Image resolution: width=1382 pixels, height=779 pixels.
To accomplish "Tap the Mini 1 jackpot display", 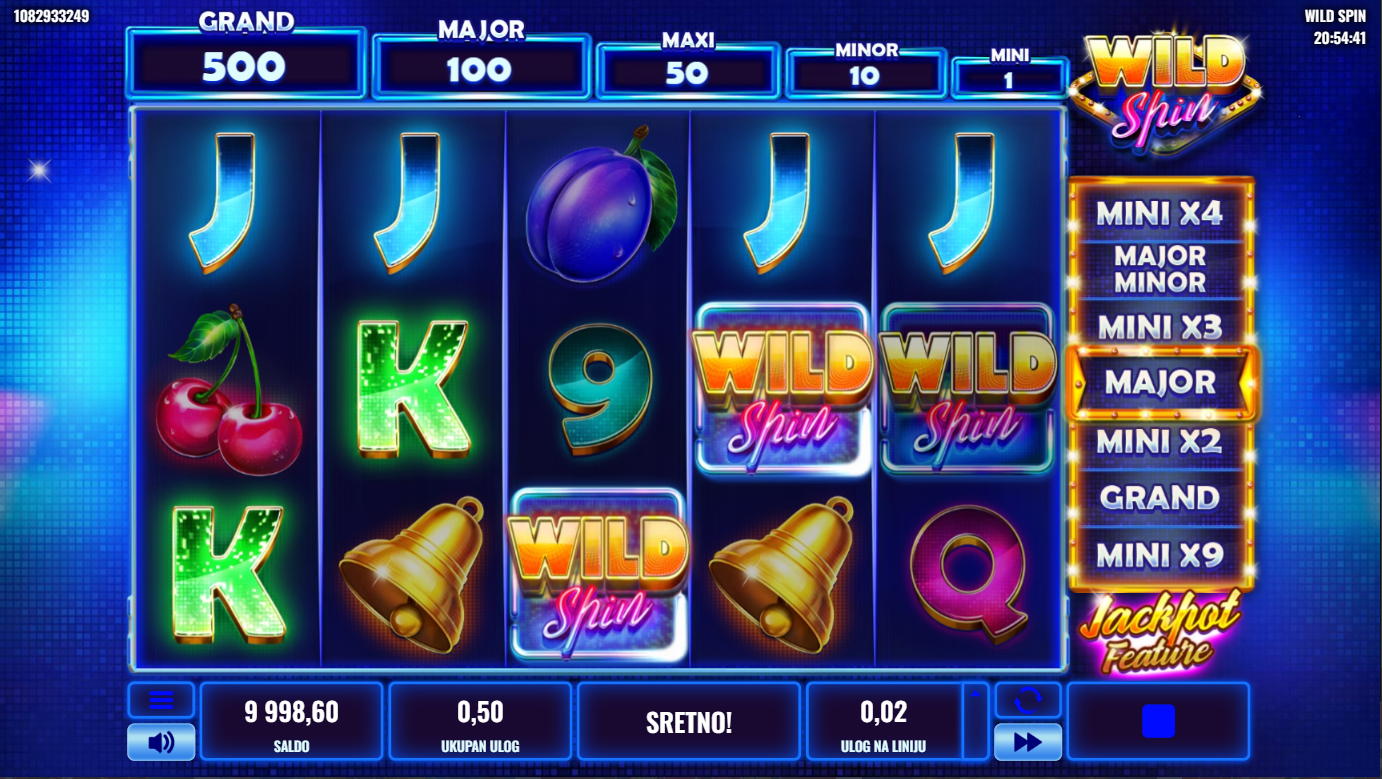I will point(1009,77).
